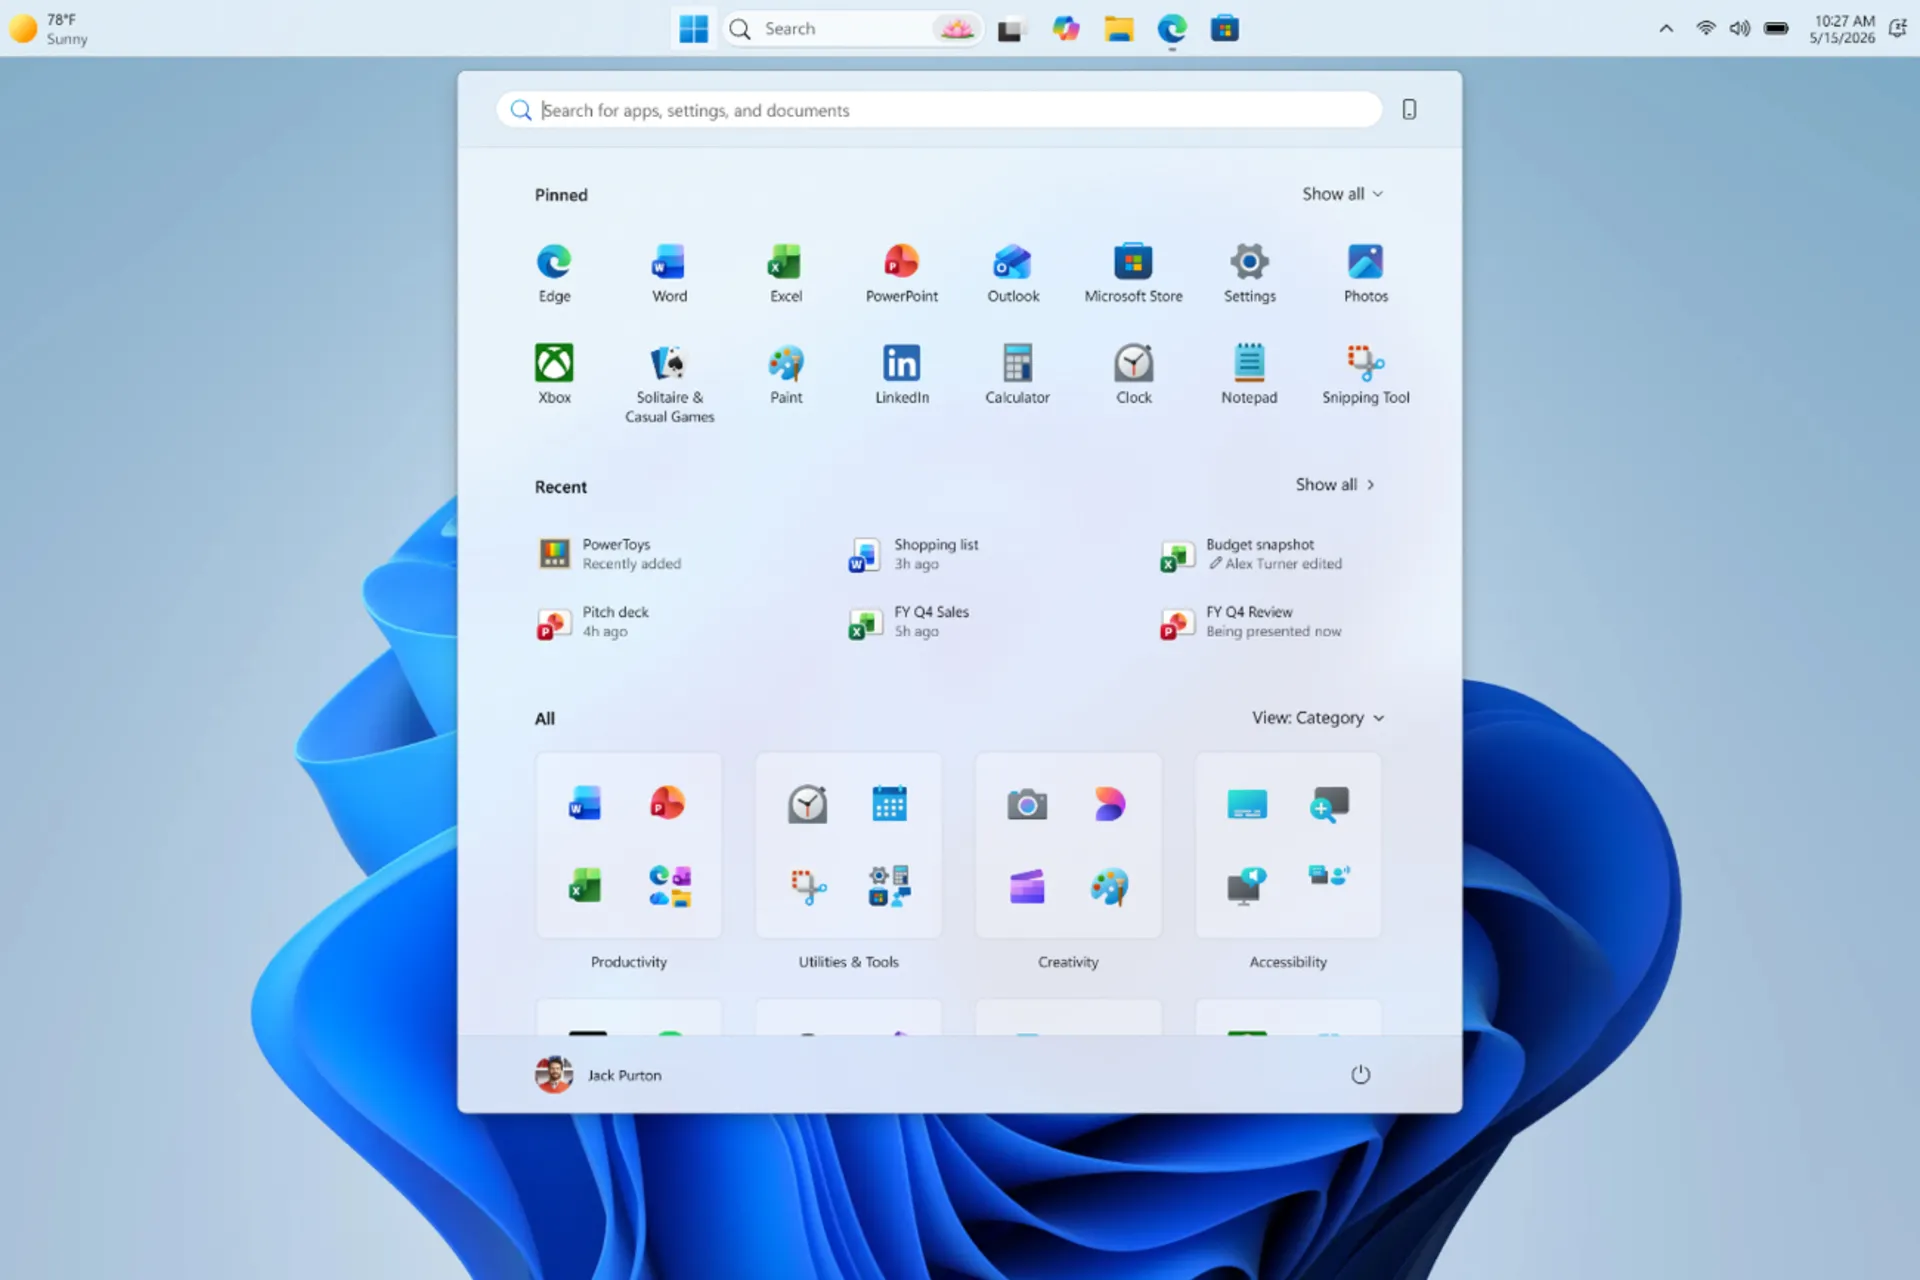
Task: Open FY Q4 Sales workbook
Action: pyautogui.click(x=908, y=621)
